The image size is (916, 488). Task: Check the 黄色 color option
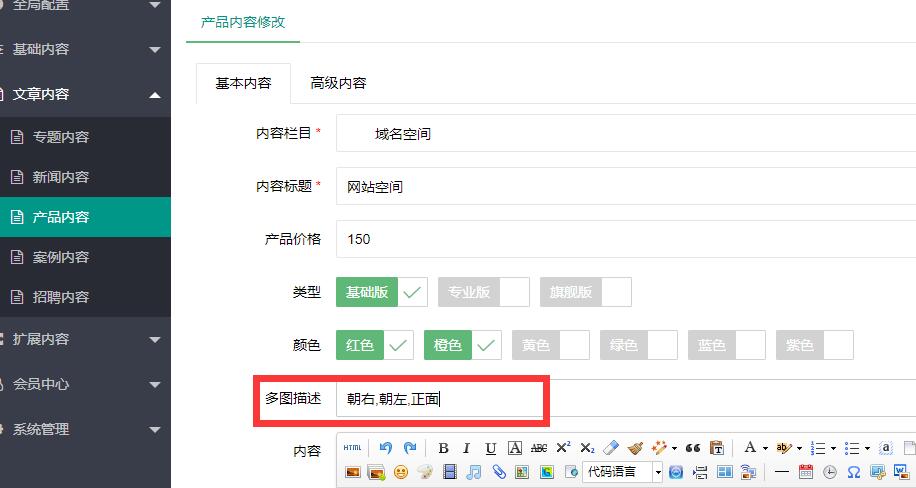(x=551, y=345)
